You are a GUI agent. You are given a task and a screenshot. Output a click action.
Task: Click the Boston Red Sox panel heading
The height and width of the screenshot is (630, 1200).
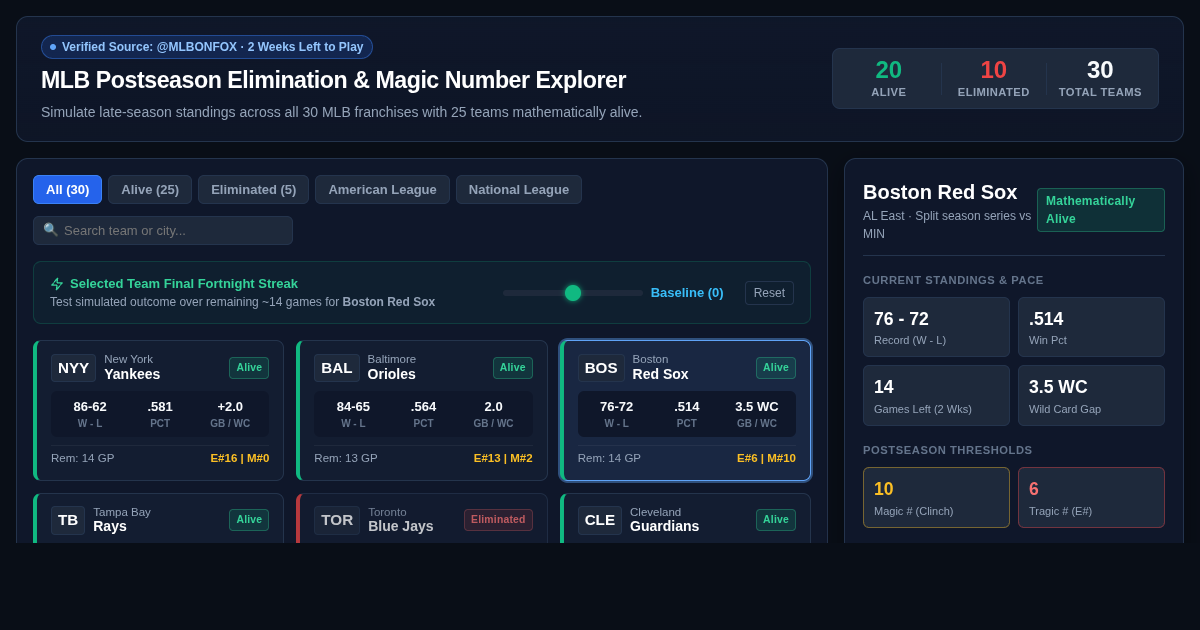coord(940,192)
